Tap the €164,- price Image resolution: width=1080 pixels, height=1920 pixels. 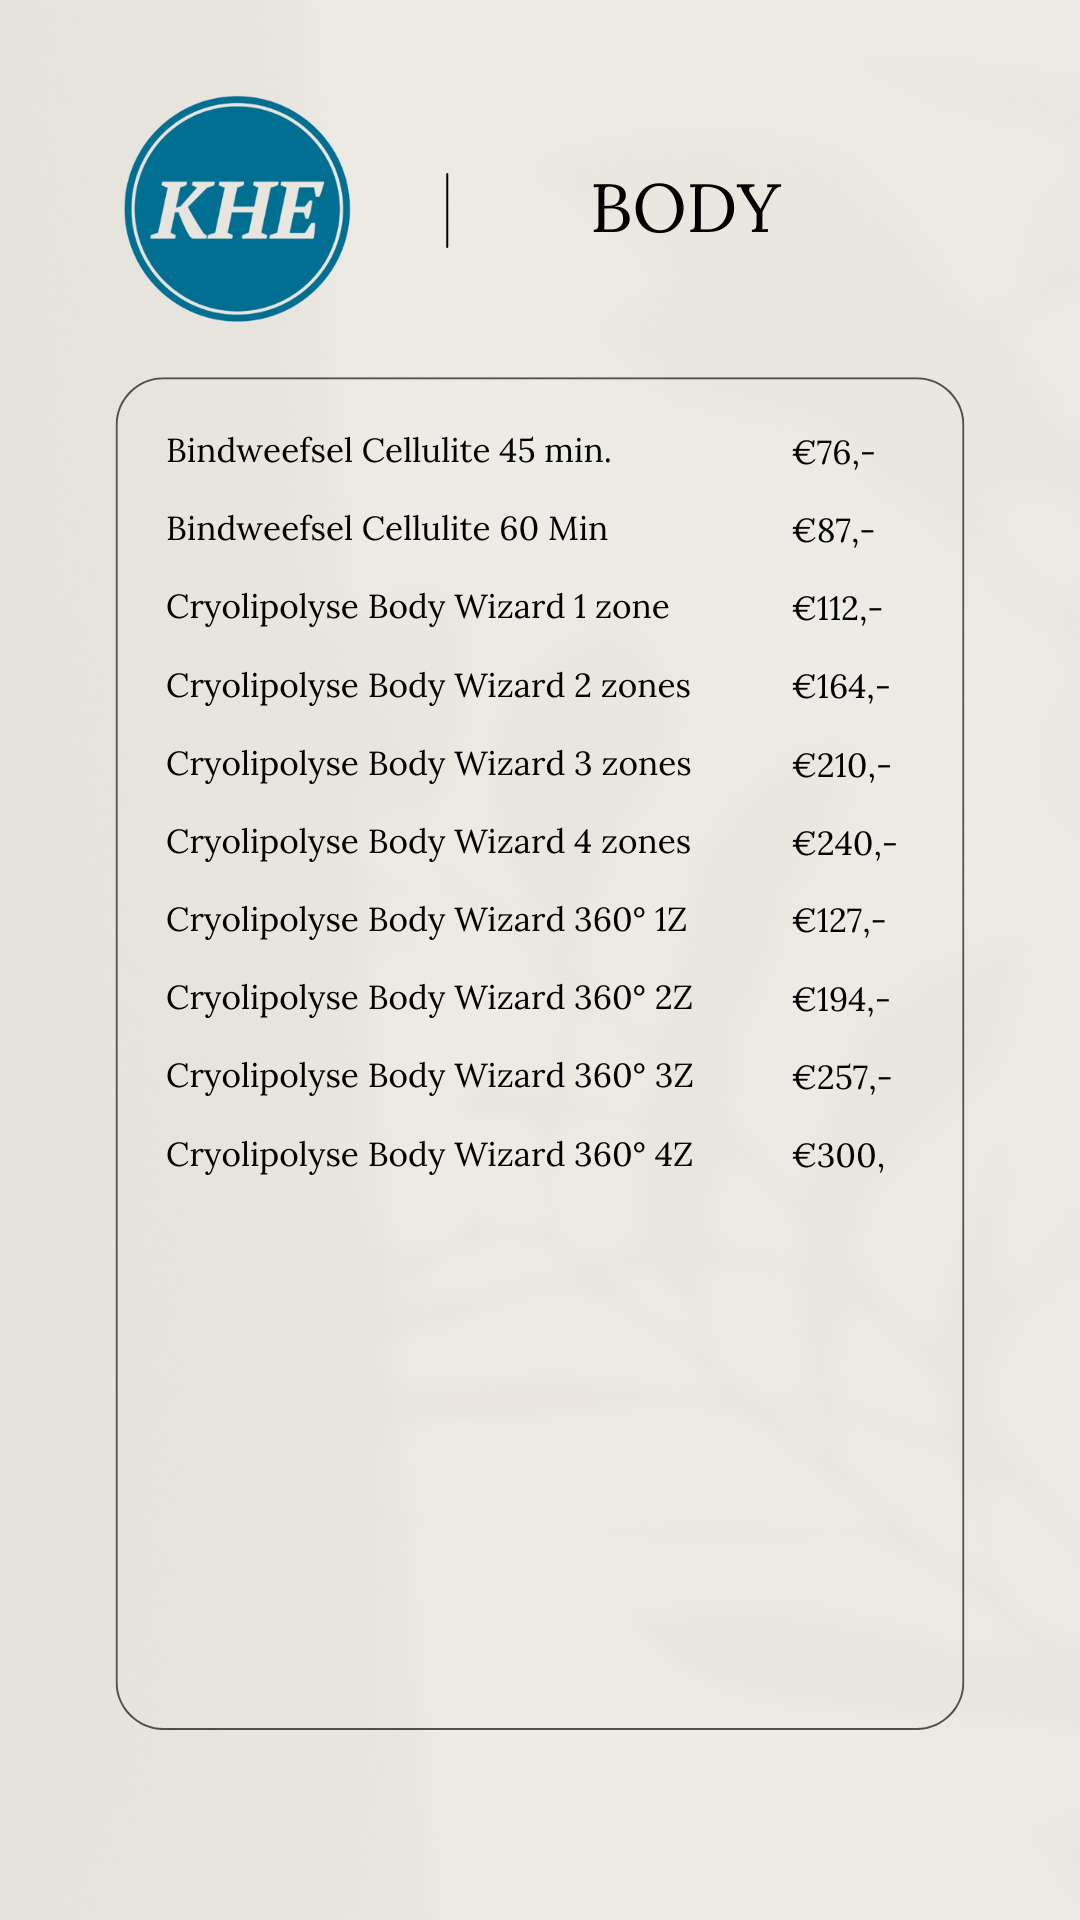[841, 687]
